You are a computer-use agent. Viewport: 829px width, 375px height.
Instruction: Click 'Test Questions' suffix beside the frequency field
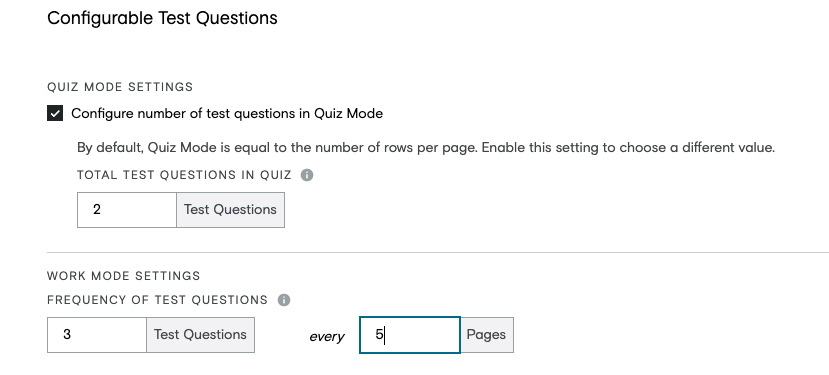[200, 335]
